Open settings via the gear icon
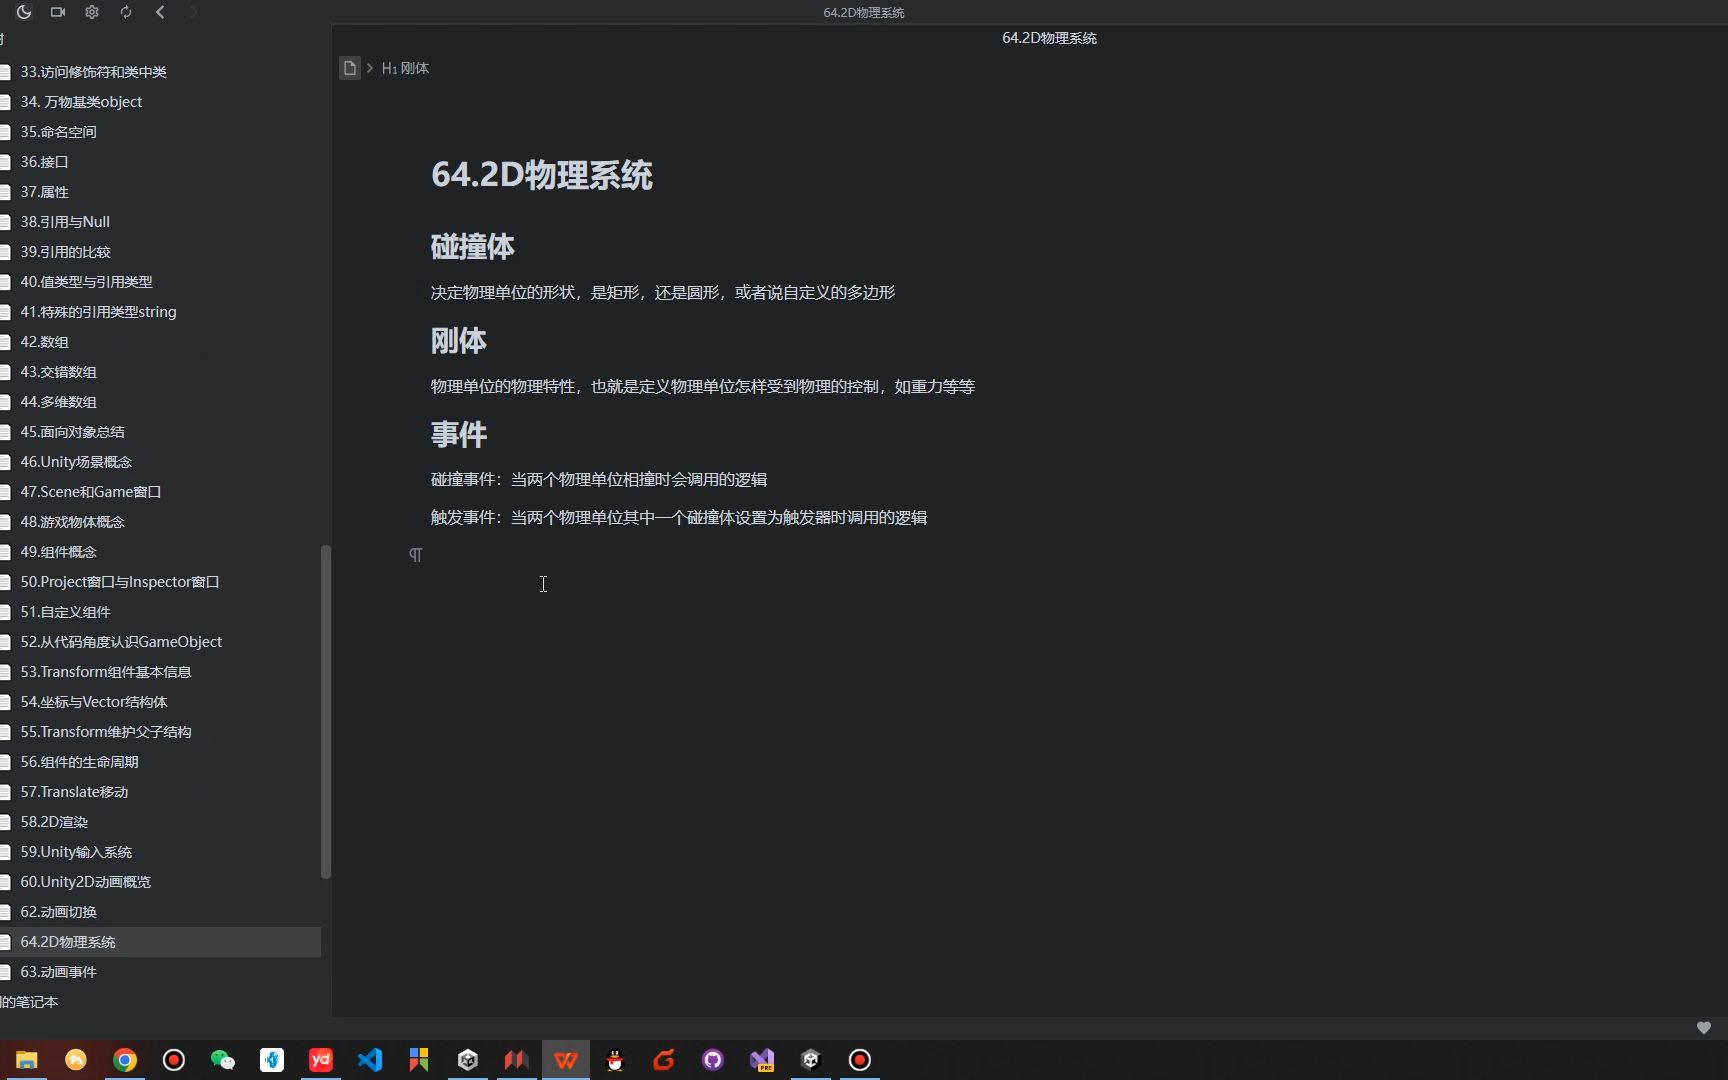Image resolution: width=1728 pixels, height=1080 pixels. click(91, 12)
